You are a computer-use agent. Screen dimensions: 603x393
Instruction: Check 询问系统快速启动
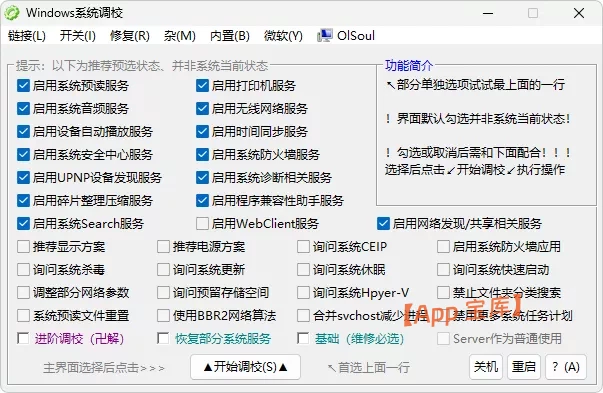(443, 270)
